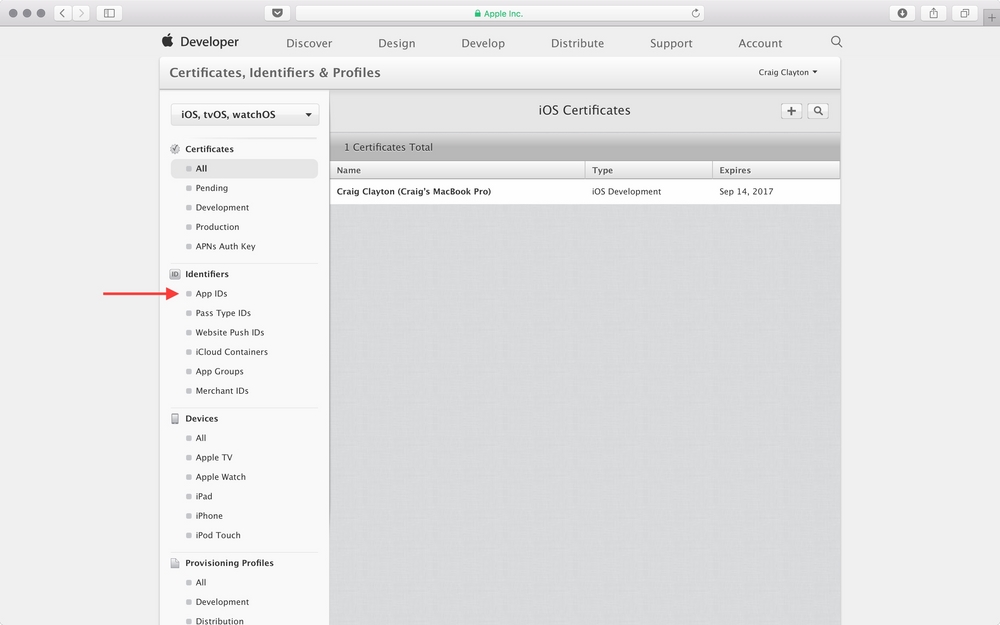Open Pass Type IDs
1000x625 pixels.
tap(223, 313)
